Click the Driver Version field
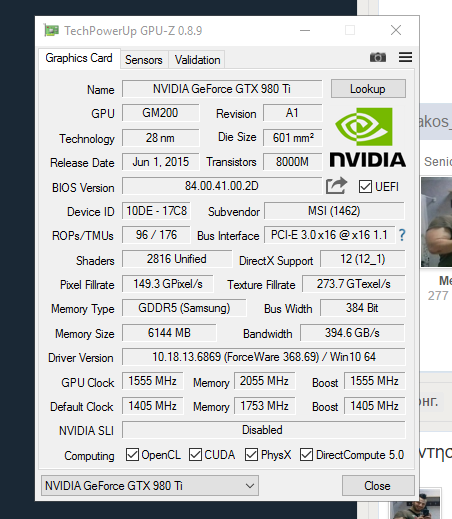 [264, 357]
